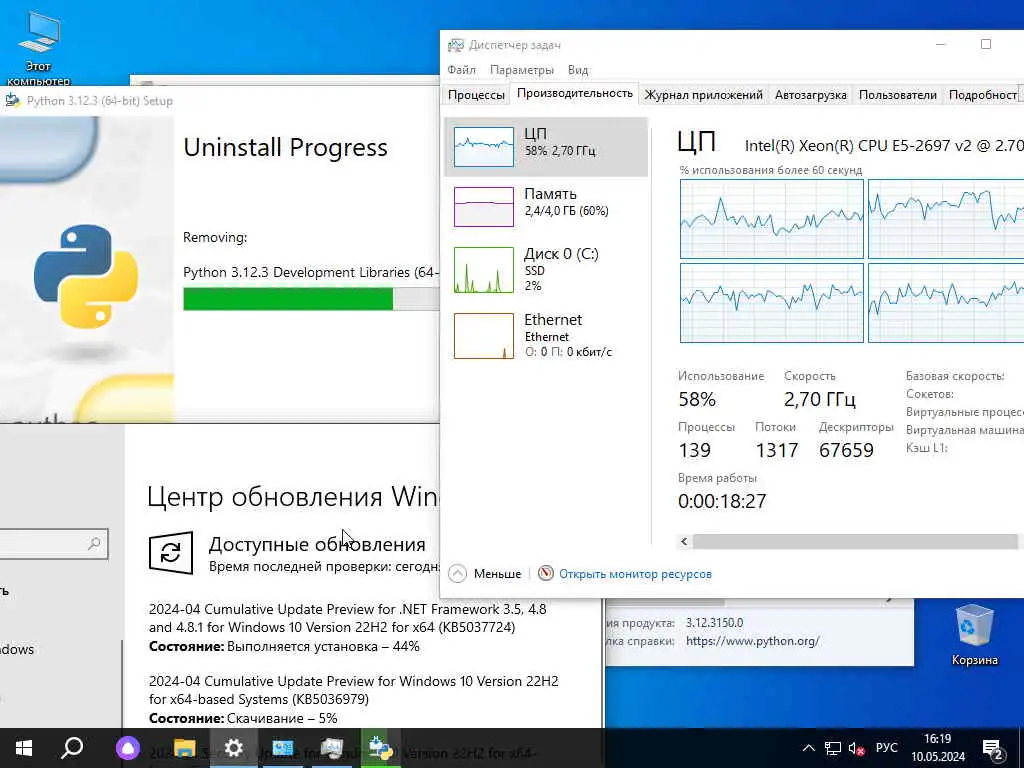Open the Файл menu in Task Manager

(x=462, y=70)
